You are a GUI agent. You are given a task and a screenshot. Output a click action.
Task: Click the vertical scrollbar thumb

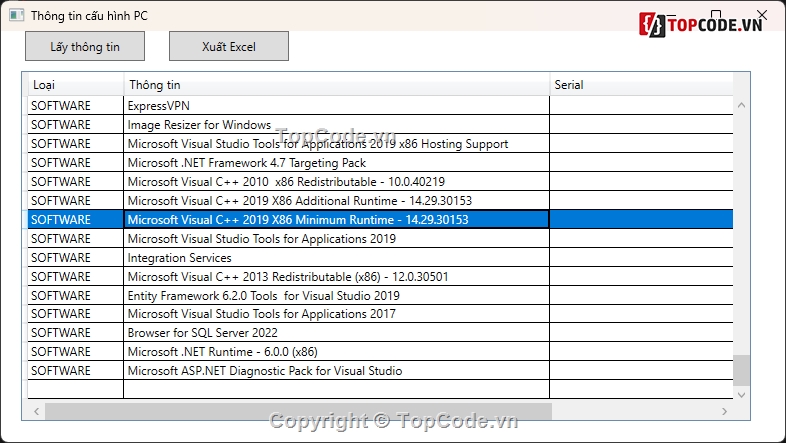pos(741,371)
